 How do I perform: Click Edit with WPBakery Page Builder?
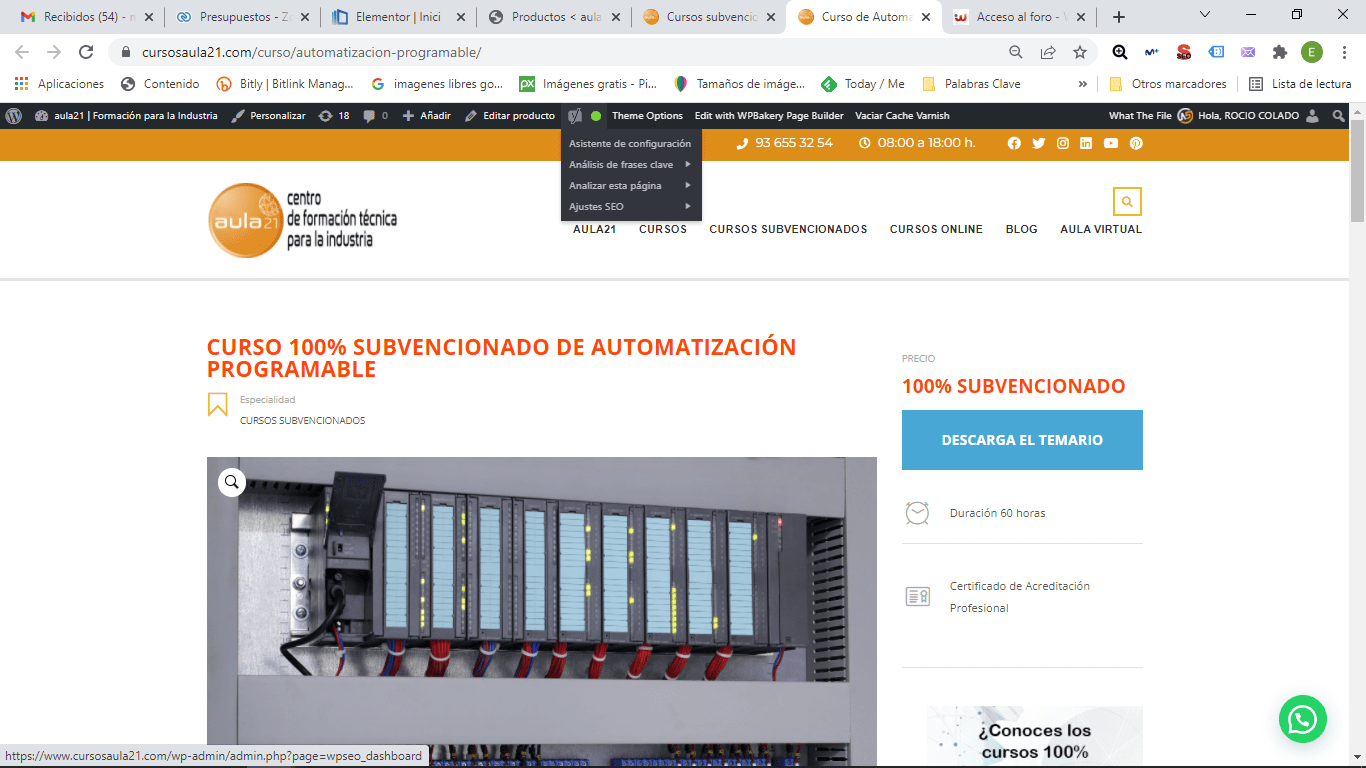(x=769, y=116)
